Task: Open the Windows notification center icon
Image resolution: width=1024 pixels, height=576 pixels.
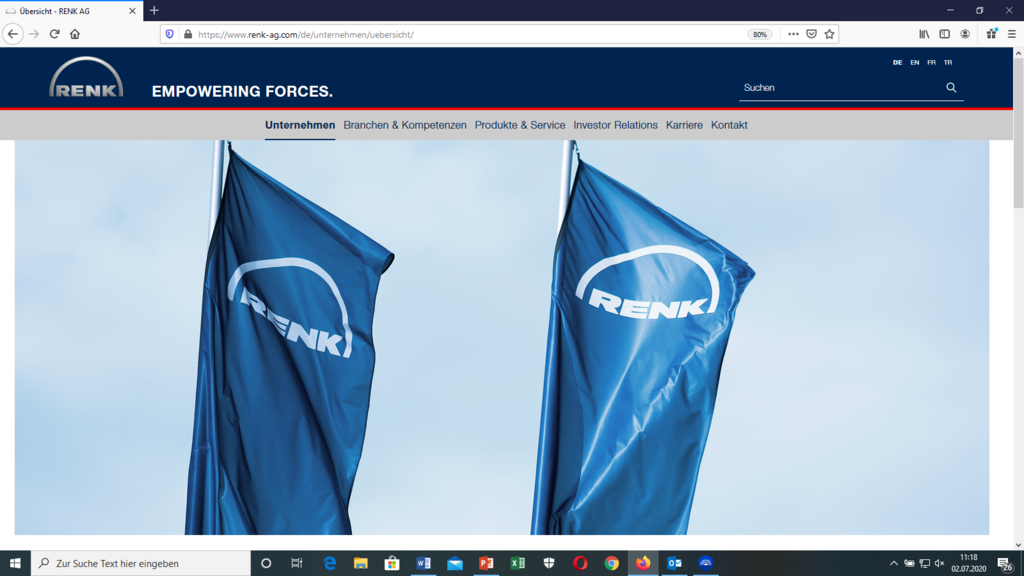Action: click(x=1006, y=563)
